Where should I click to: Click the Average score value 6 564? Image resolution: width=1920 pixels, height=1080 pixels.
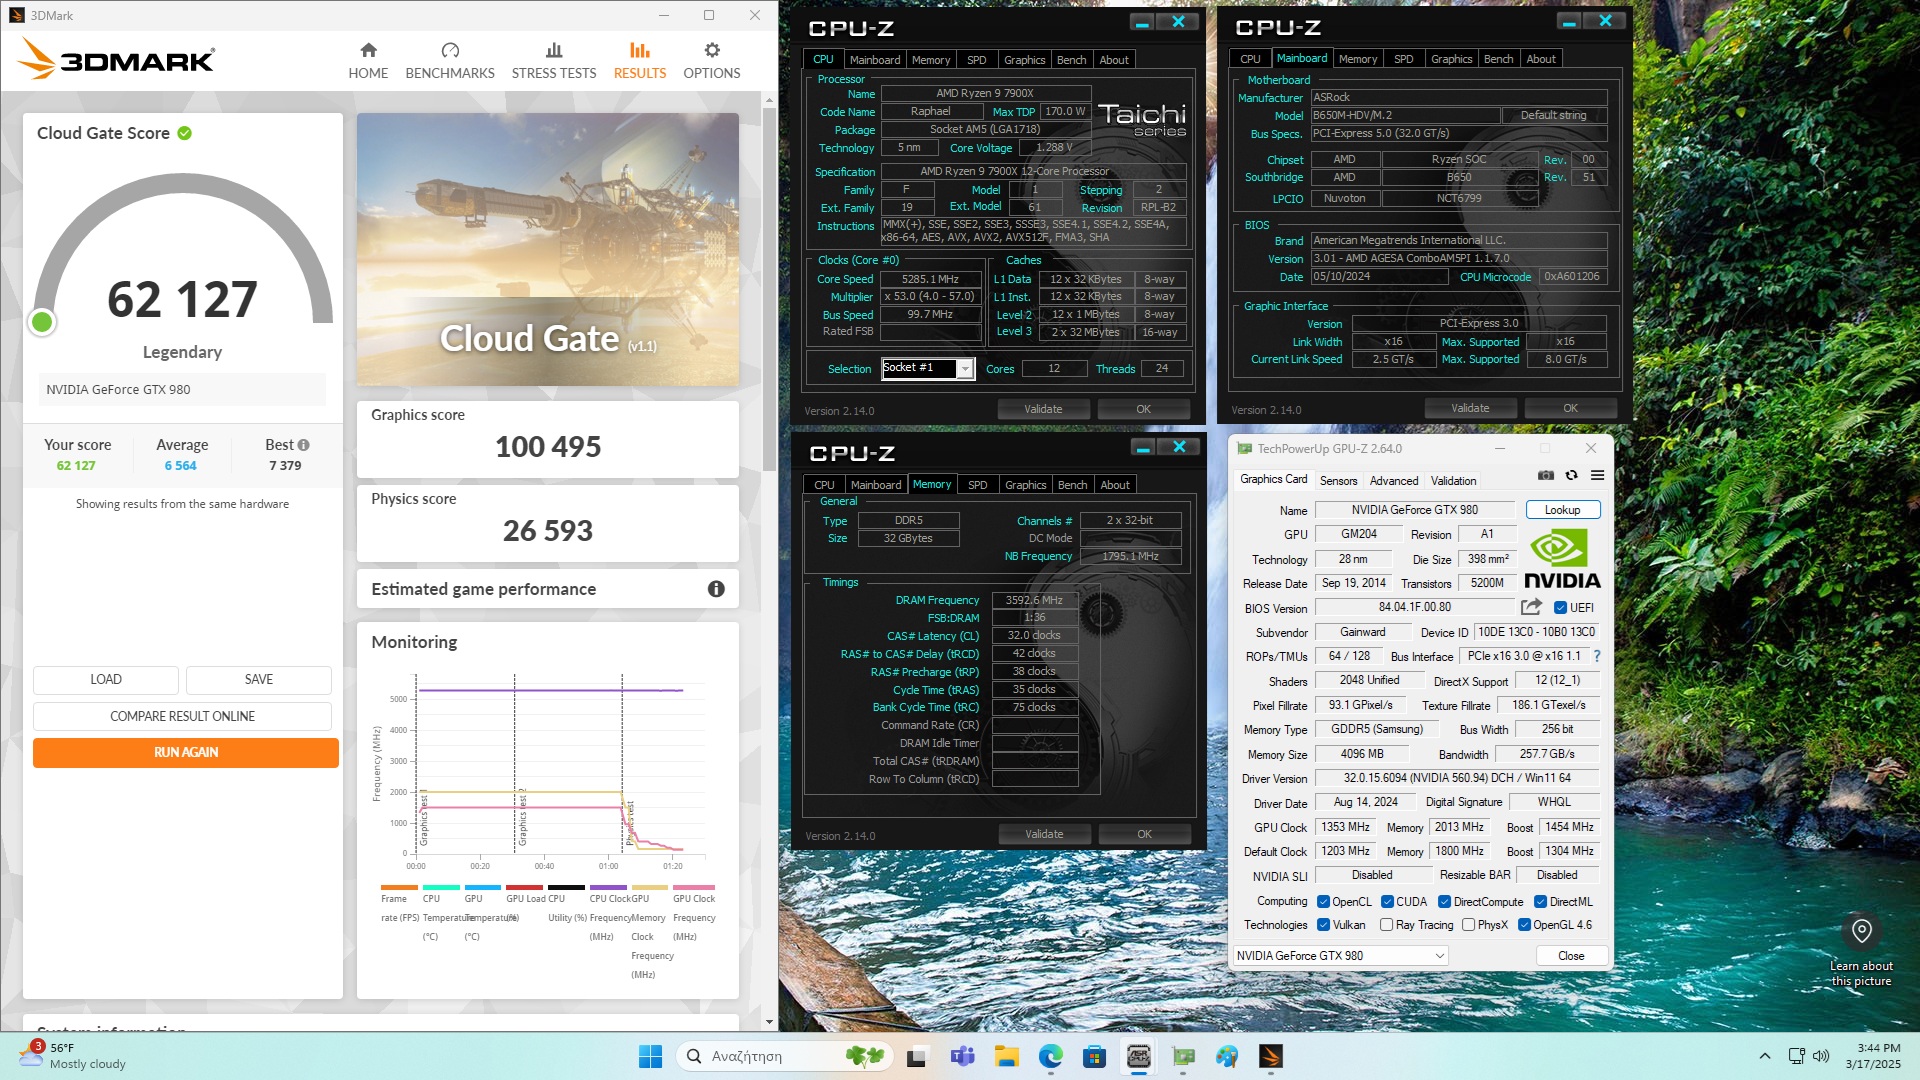tap(181, 465)
